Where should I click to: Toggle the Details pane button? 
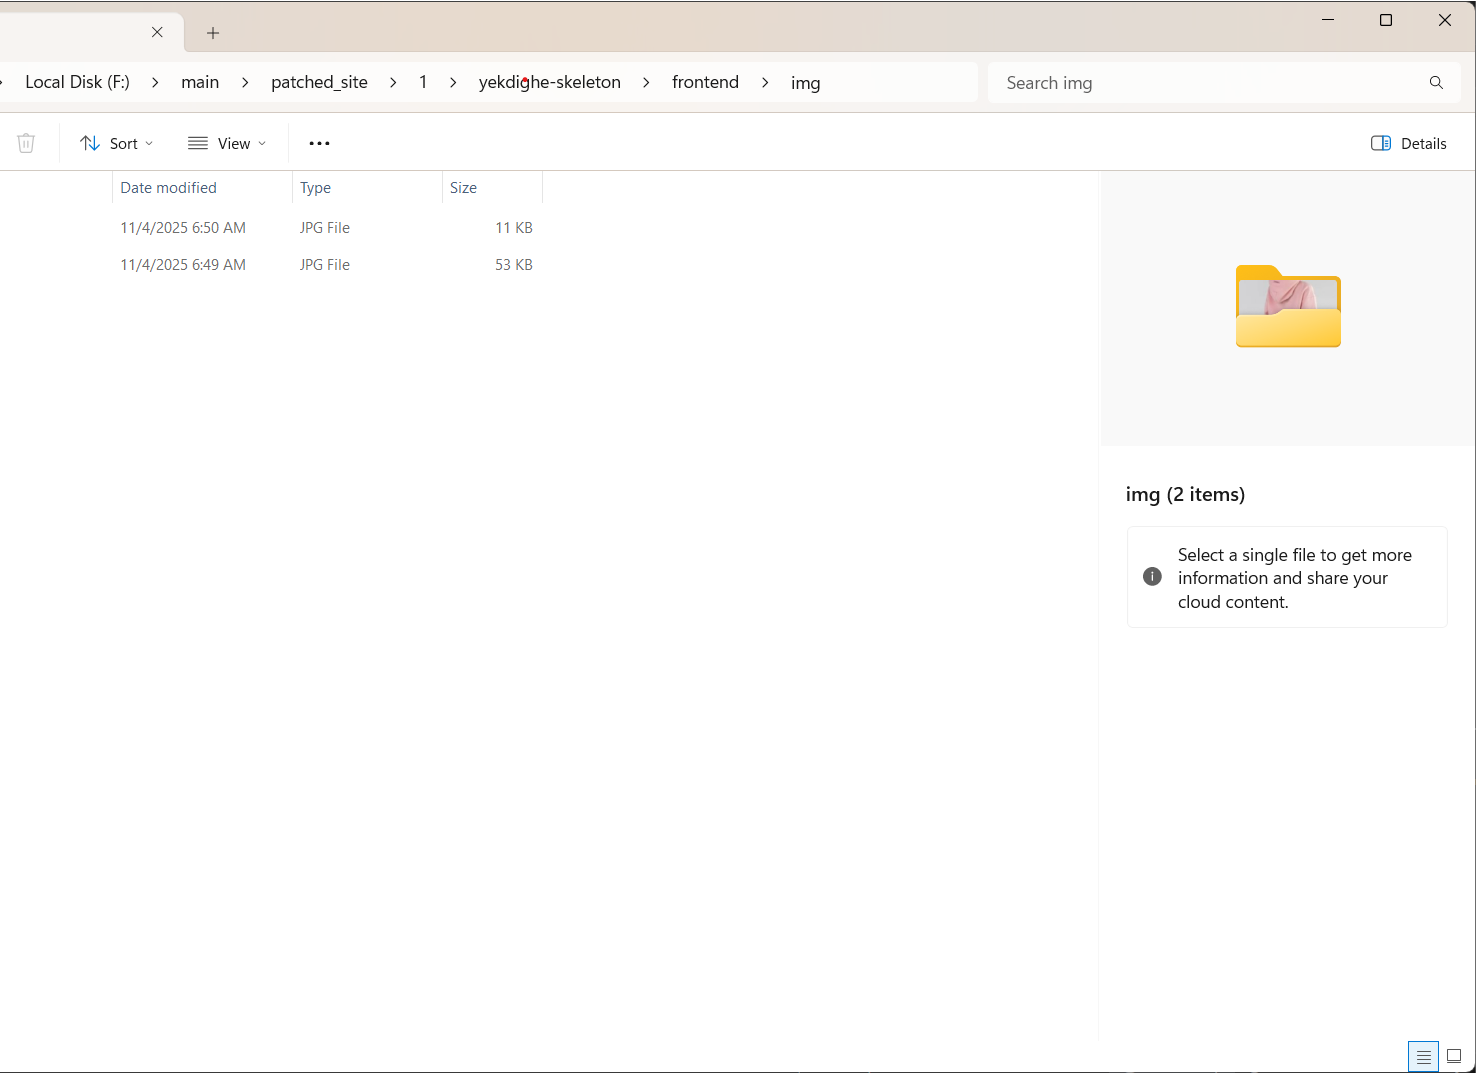pos(1408,143)
